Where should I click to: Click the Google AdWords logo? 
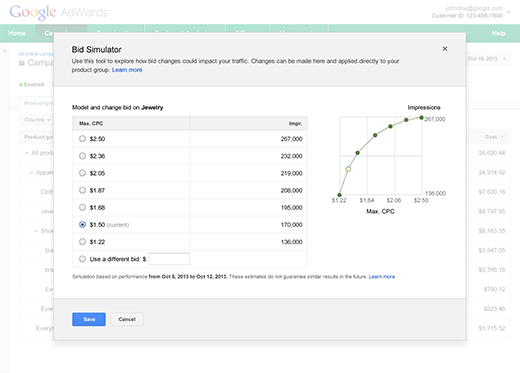[x=59, y=12]
